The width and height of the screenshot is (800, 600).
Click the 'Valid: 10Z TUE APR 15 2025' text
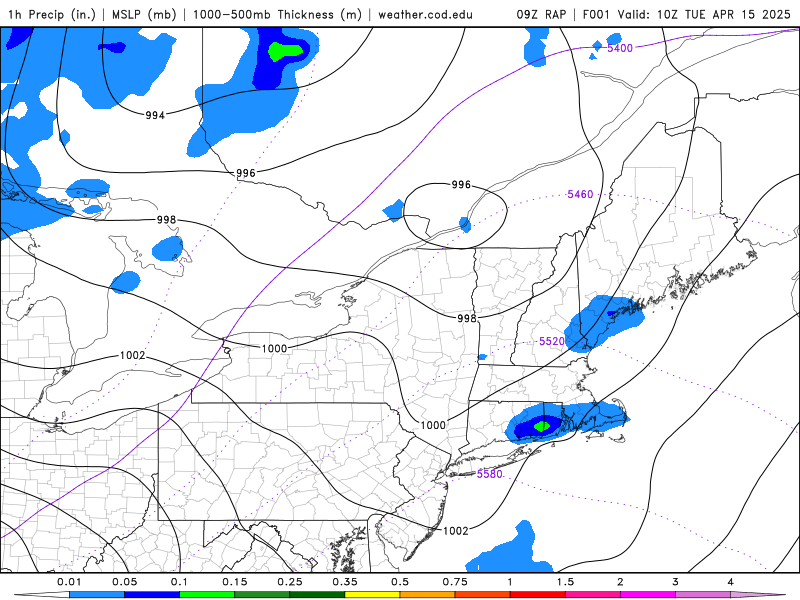[x=704, y=14]
